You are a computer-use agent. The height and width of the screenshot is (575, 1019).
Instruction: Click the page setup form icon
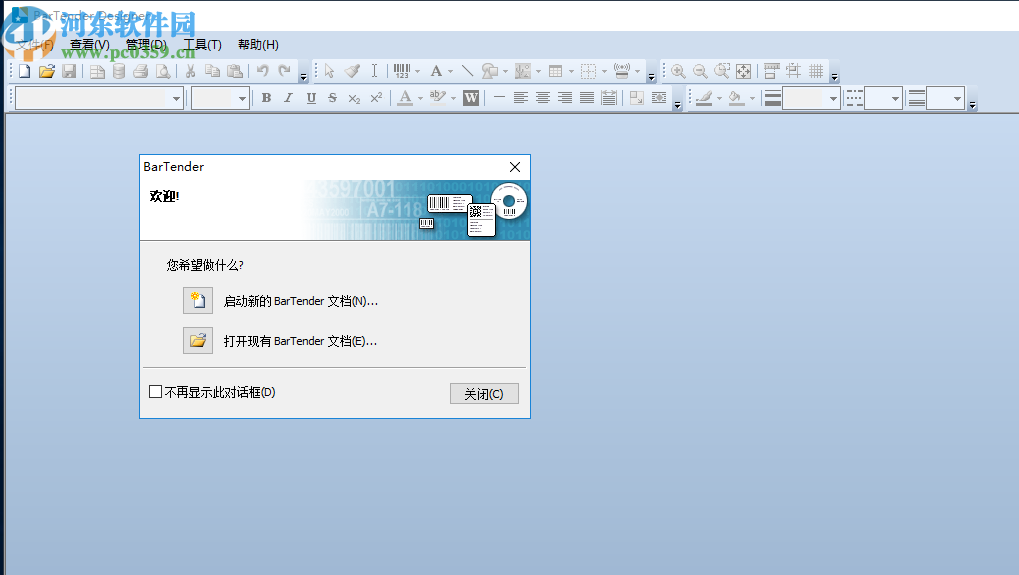click(97, 71)
